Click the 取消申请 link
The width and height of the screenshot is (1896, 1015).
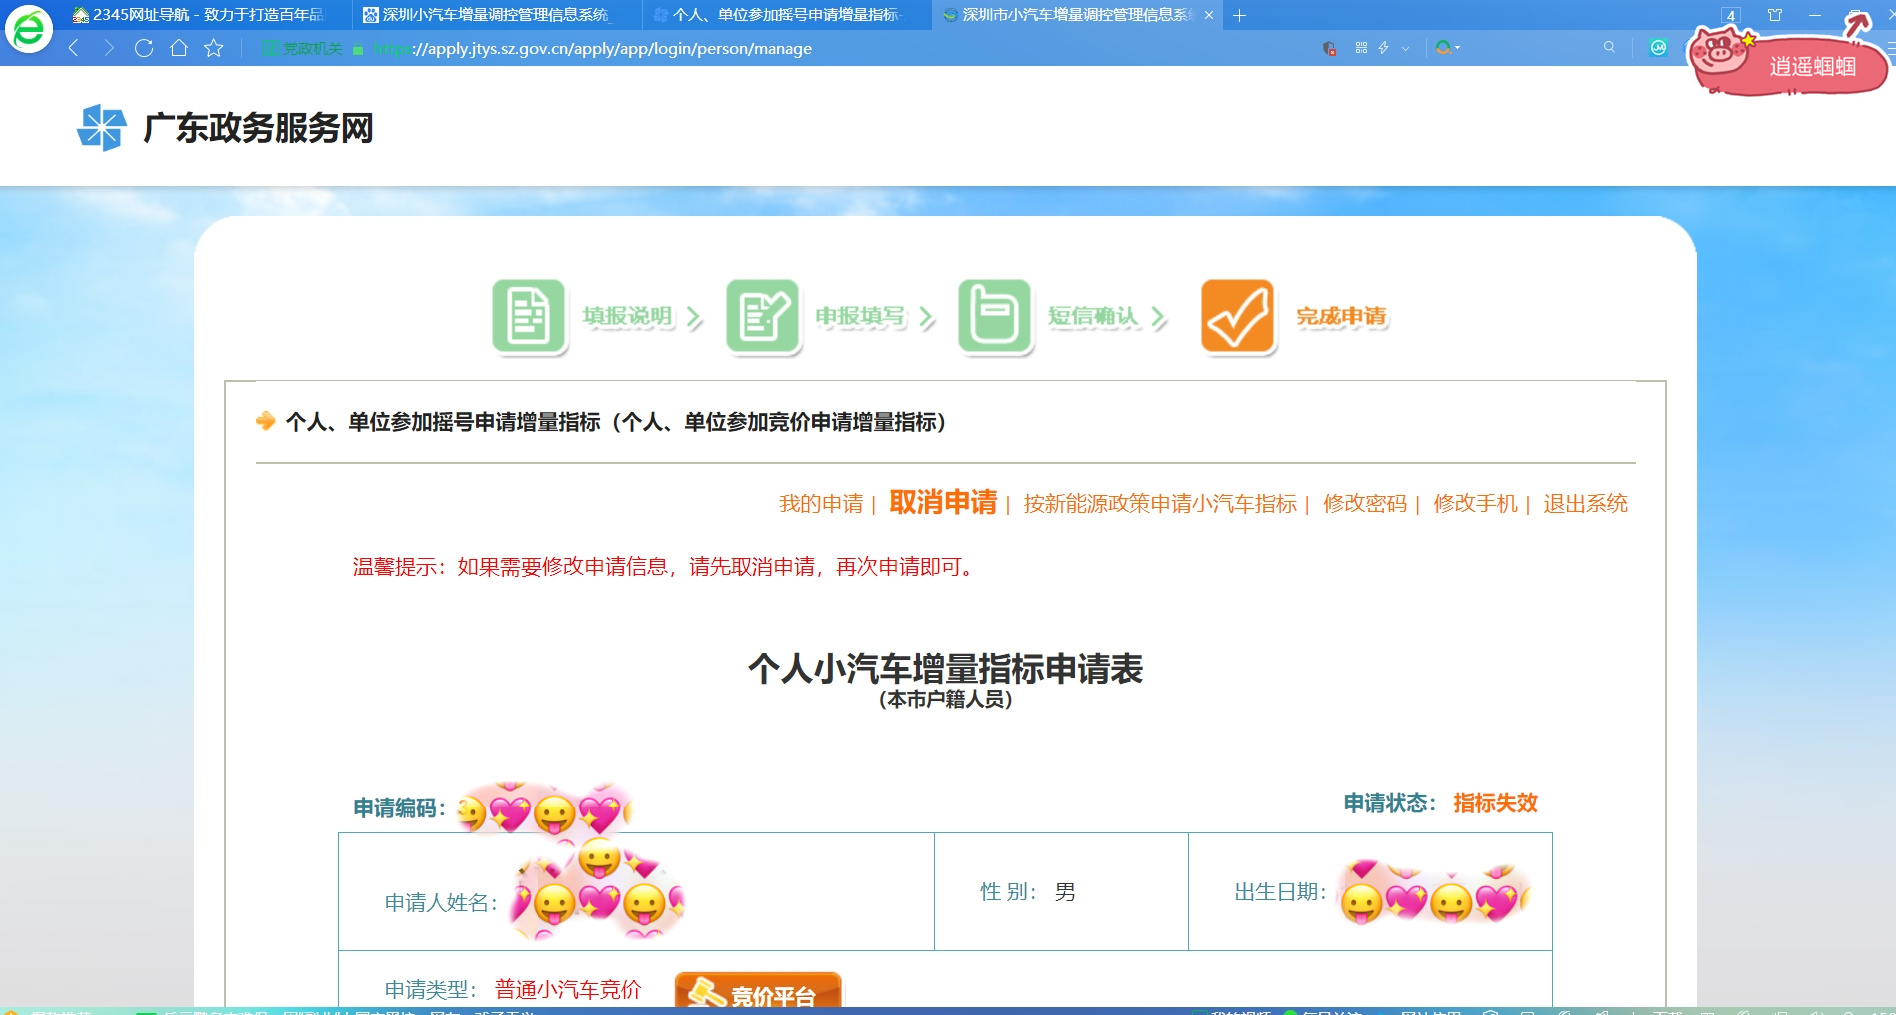point(943,502)
